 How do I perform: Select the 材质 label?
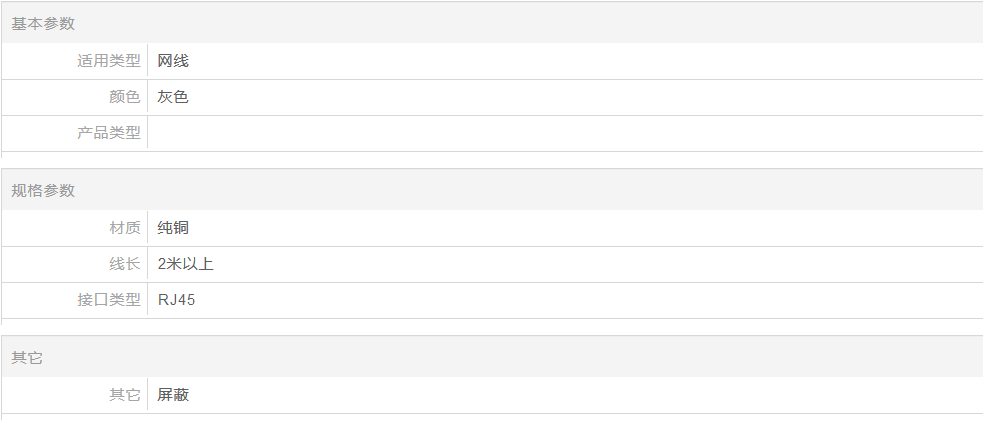(x=124, y=228)
